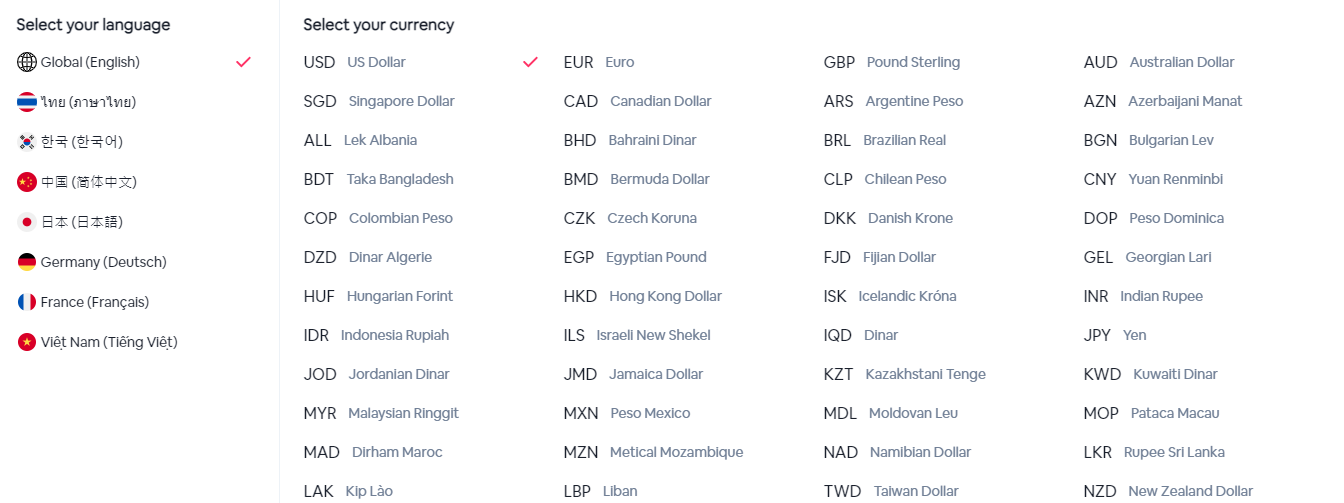This screenshot has height=503, width=1344.
Task: Pick AUD Australian Dollar
Action: click(x=1159, y=62)
